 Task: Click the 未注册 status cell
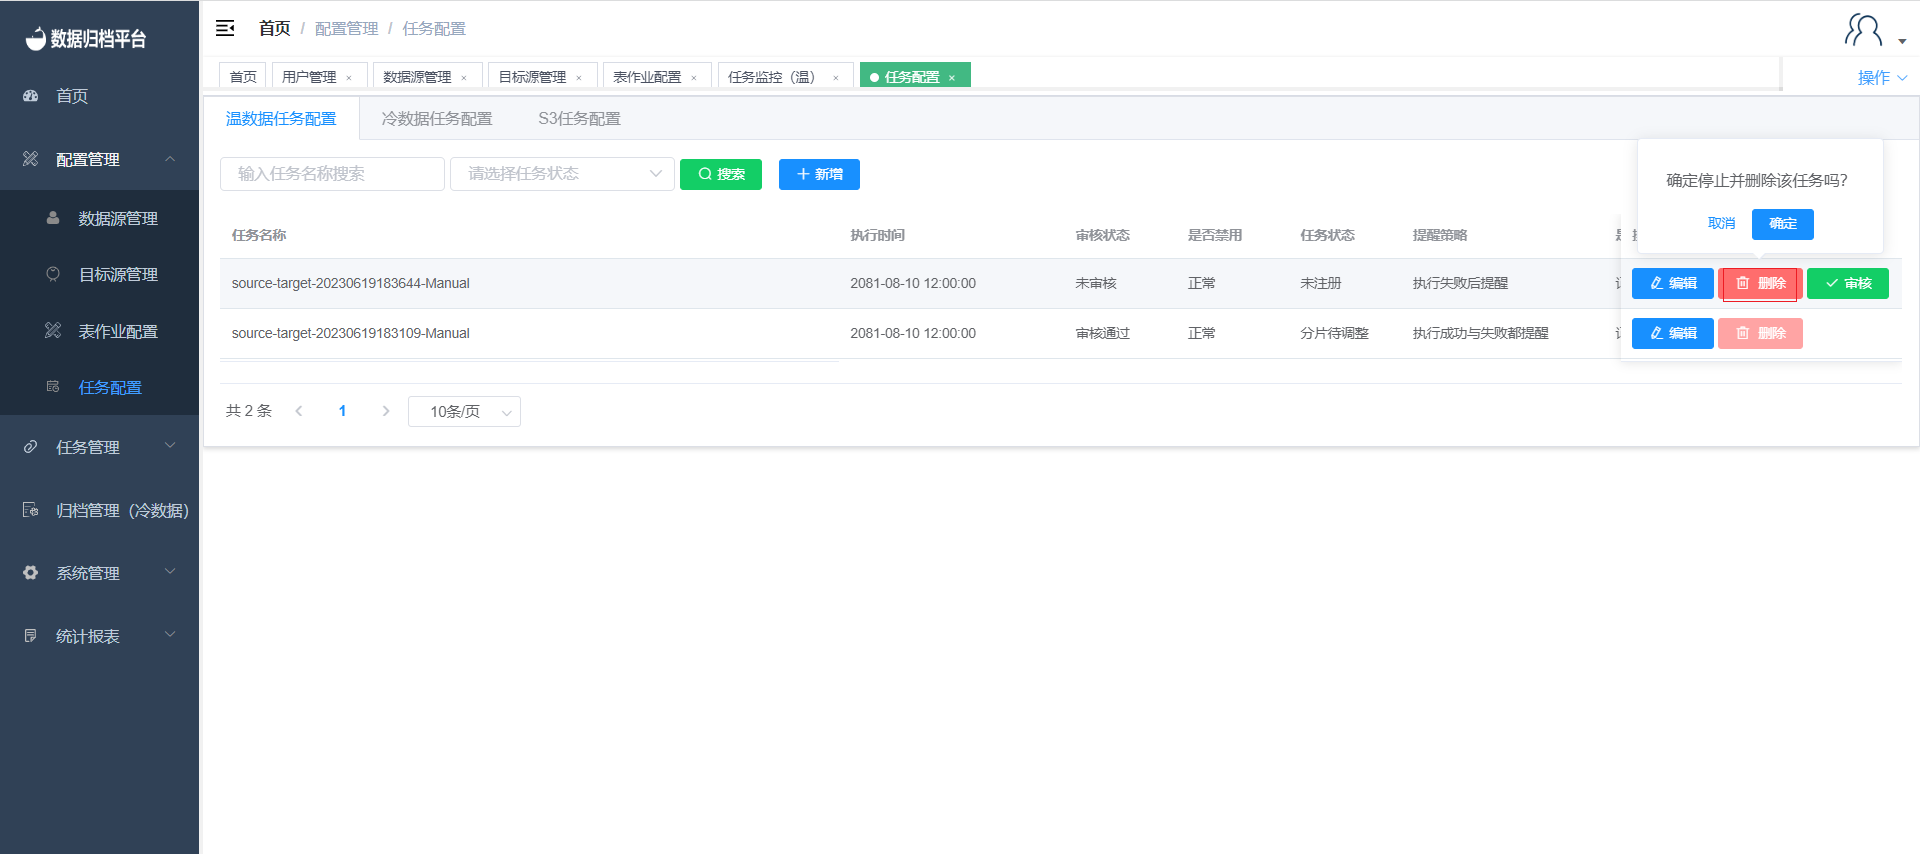click(x=1321, y=284)
